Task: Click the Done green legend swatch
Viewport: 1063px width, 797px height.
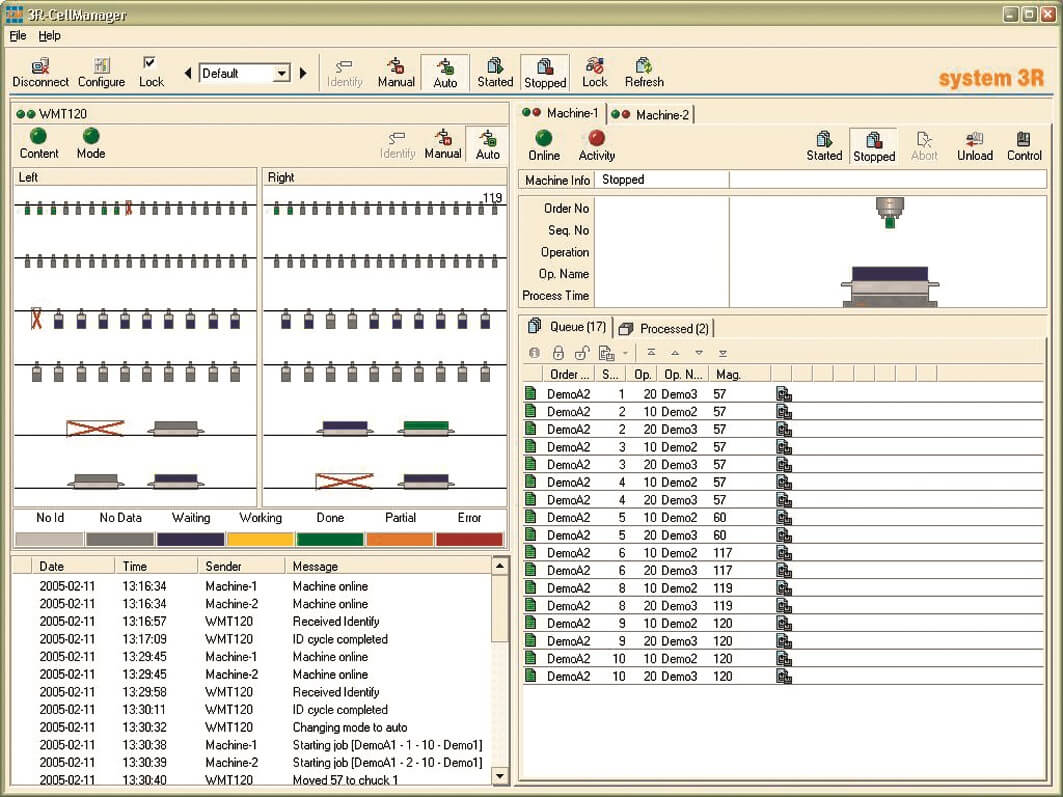Action: [330, 539]
